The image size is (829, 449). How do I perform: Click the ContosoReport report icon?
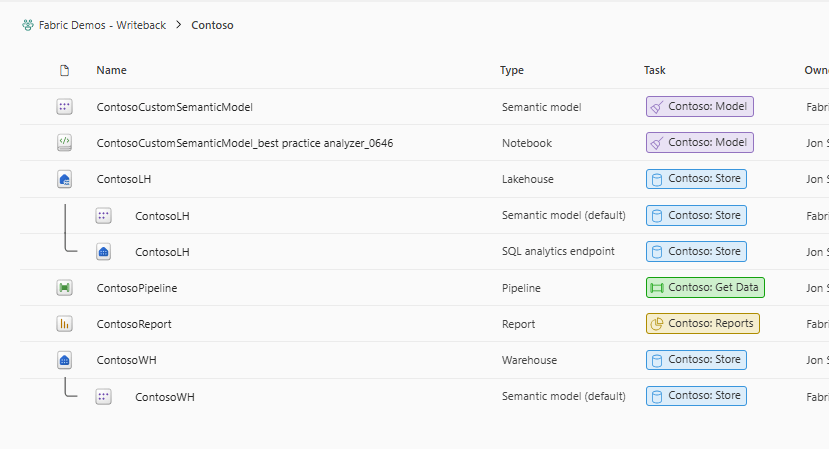pyautogui.click(x=64, y=324)
